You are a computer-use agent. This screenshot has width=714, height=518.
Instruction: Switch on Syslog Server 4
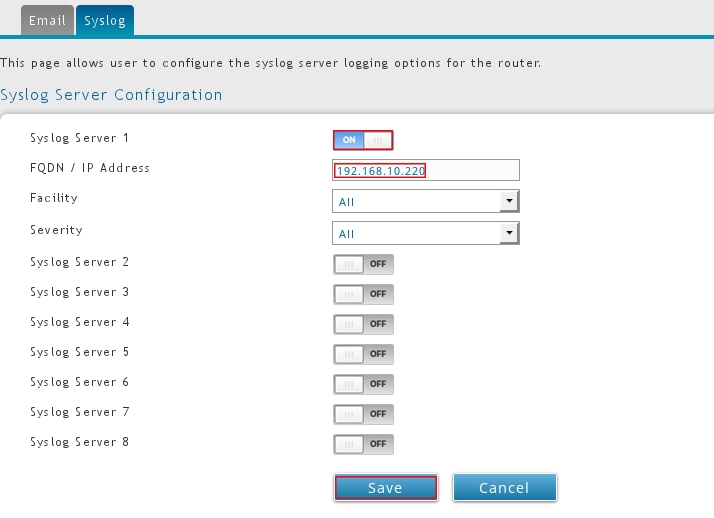363,324
